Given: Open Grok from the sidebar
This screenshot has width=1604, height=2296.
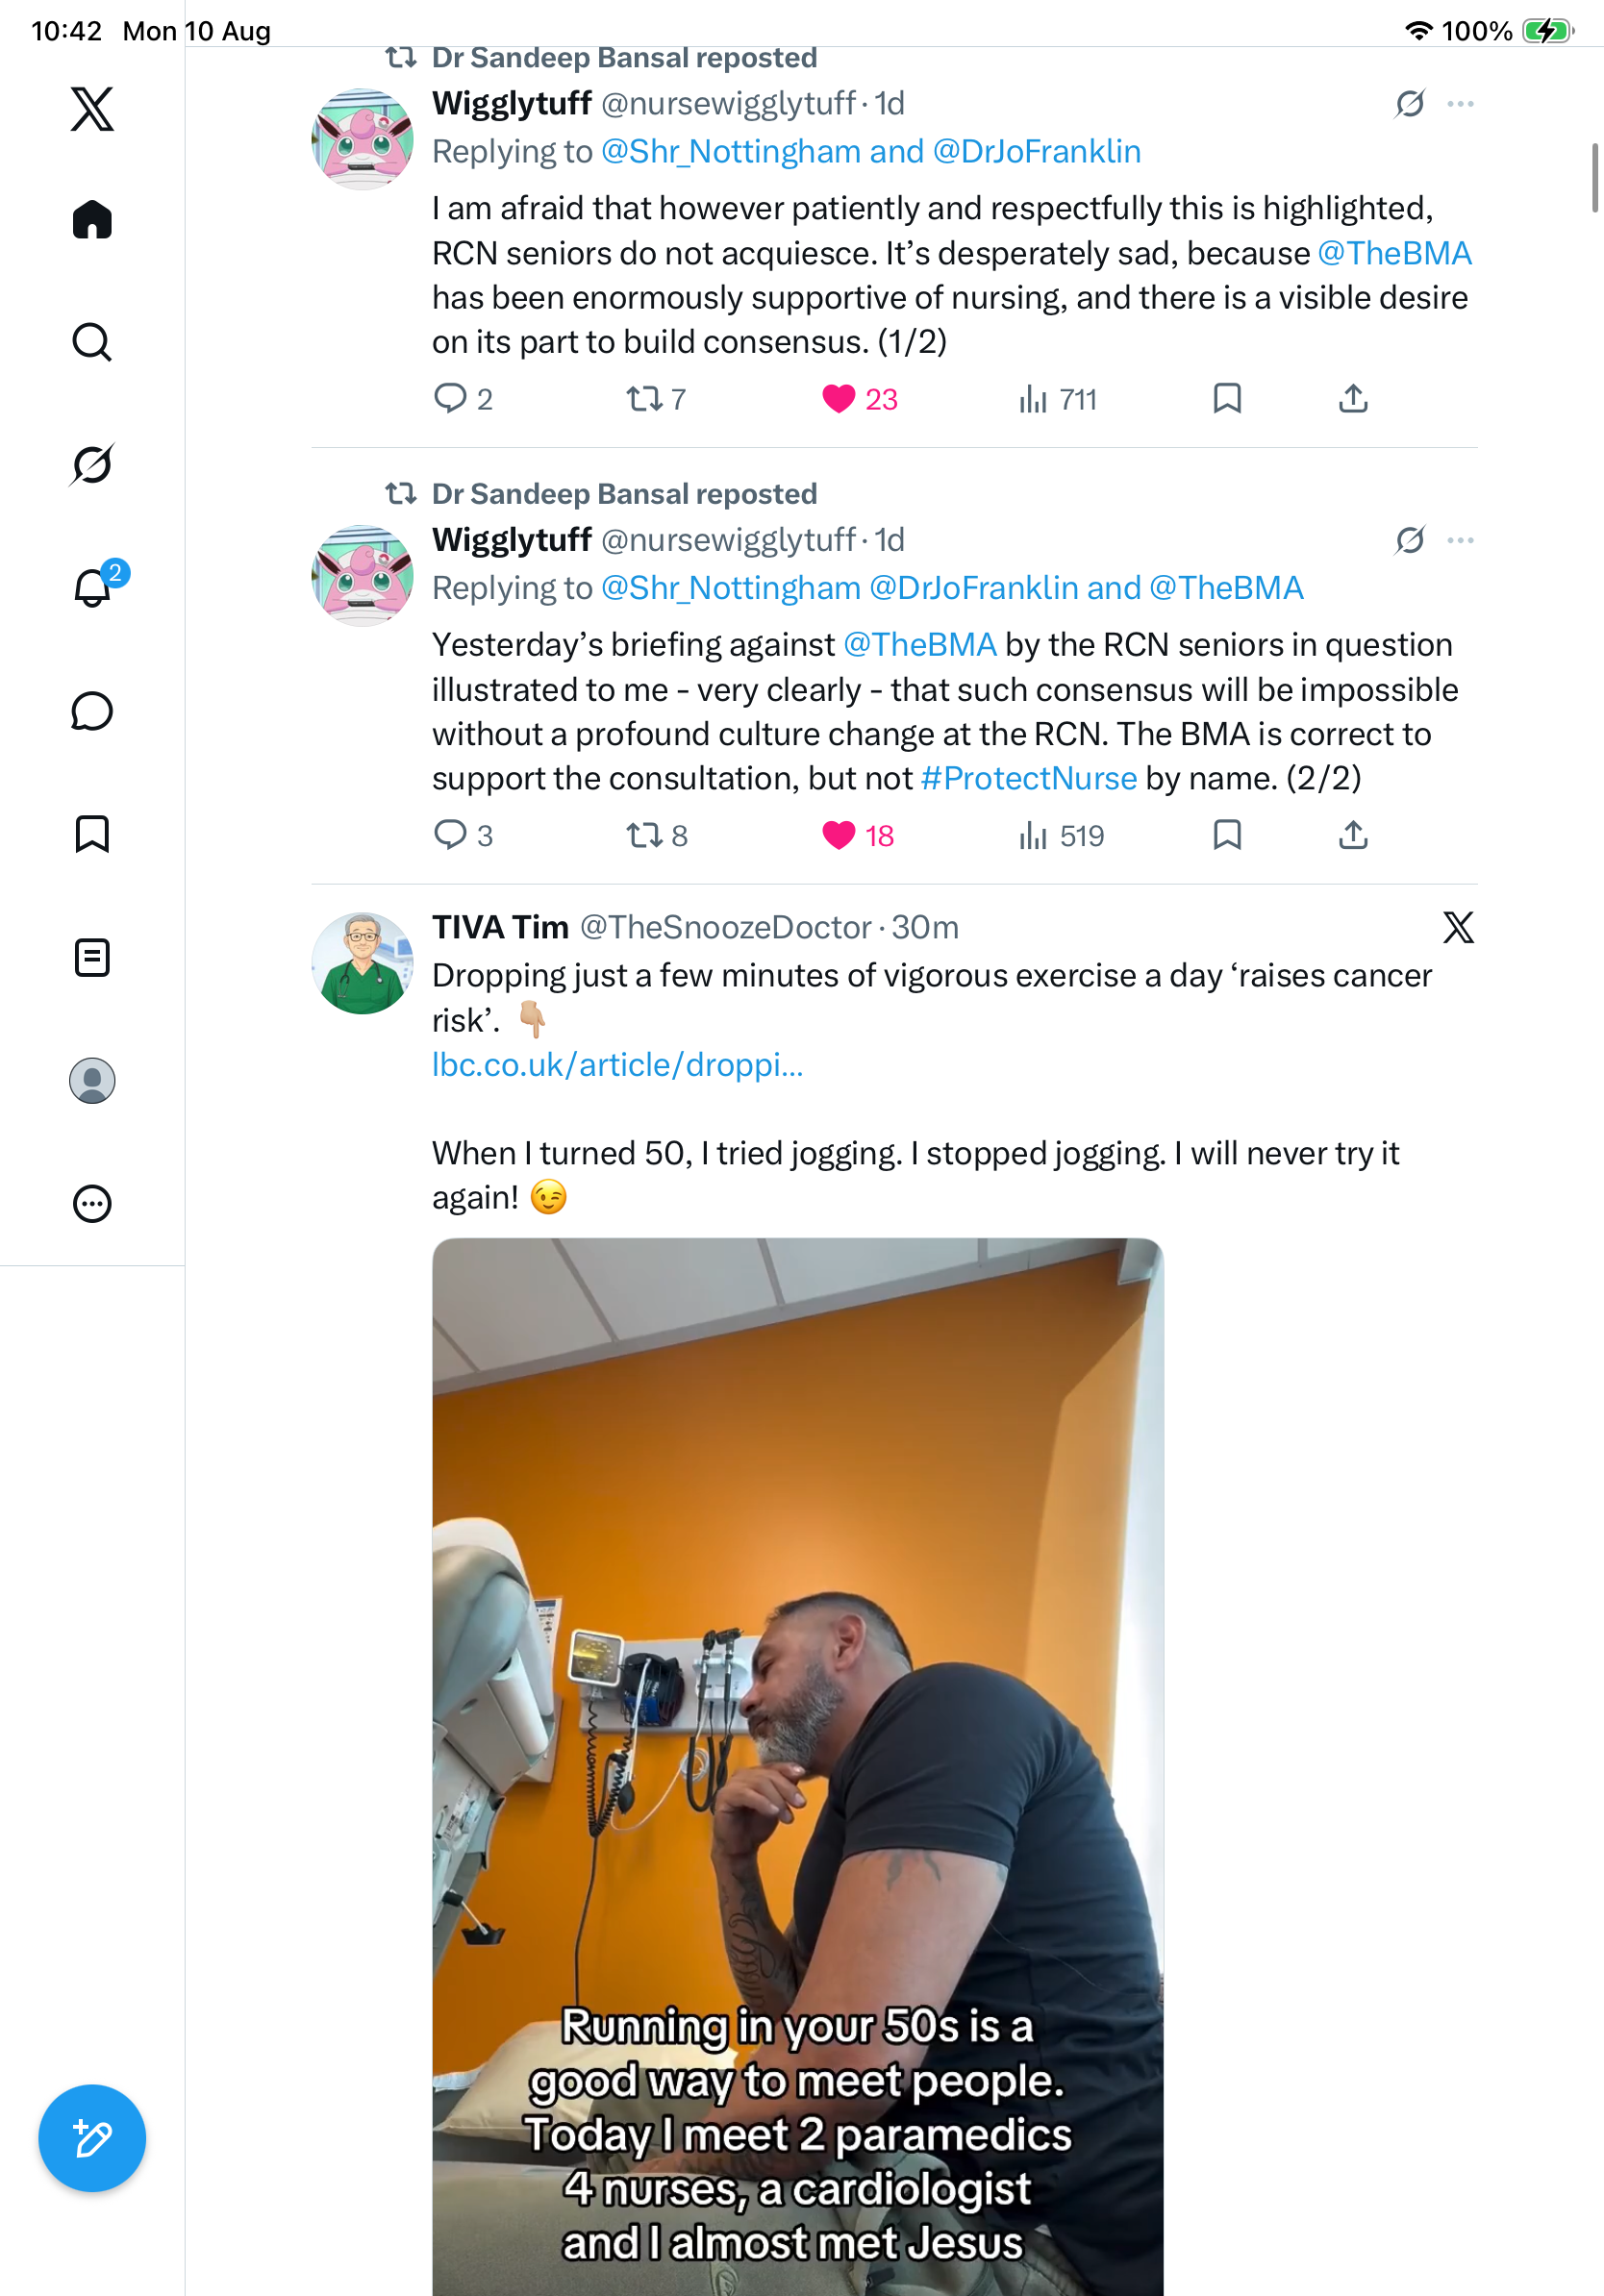Looking at the screenshot, I should pyautogui.click(x=92, y=464).
